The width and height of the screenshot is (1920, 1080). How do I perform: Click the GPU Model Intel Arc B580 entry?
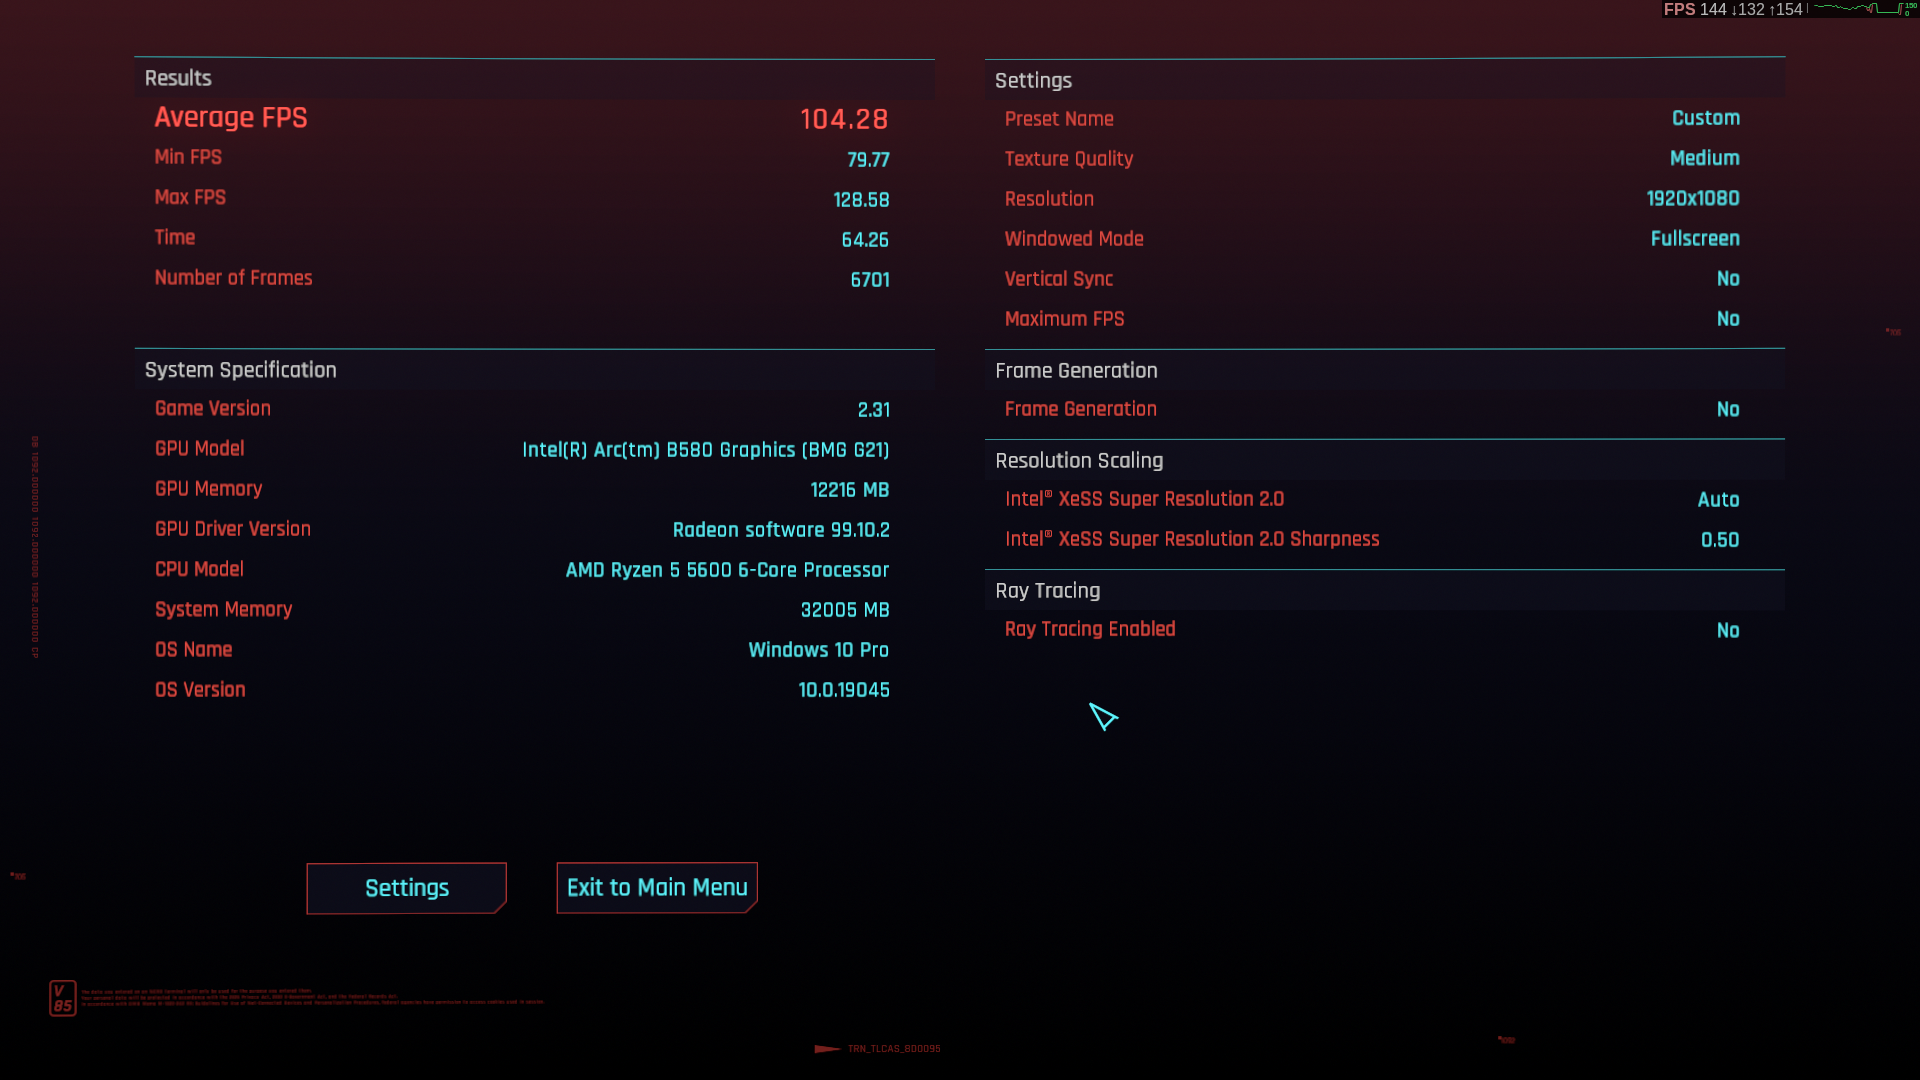(705, 450)
